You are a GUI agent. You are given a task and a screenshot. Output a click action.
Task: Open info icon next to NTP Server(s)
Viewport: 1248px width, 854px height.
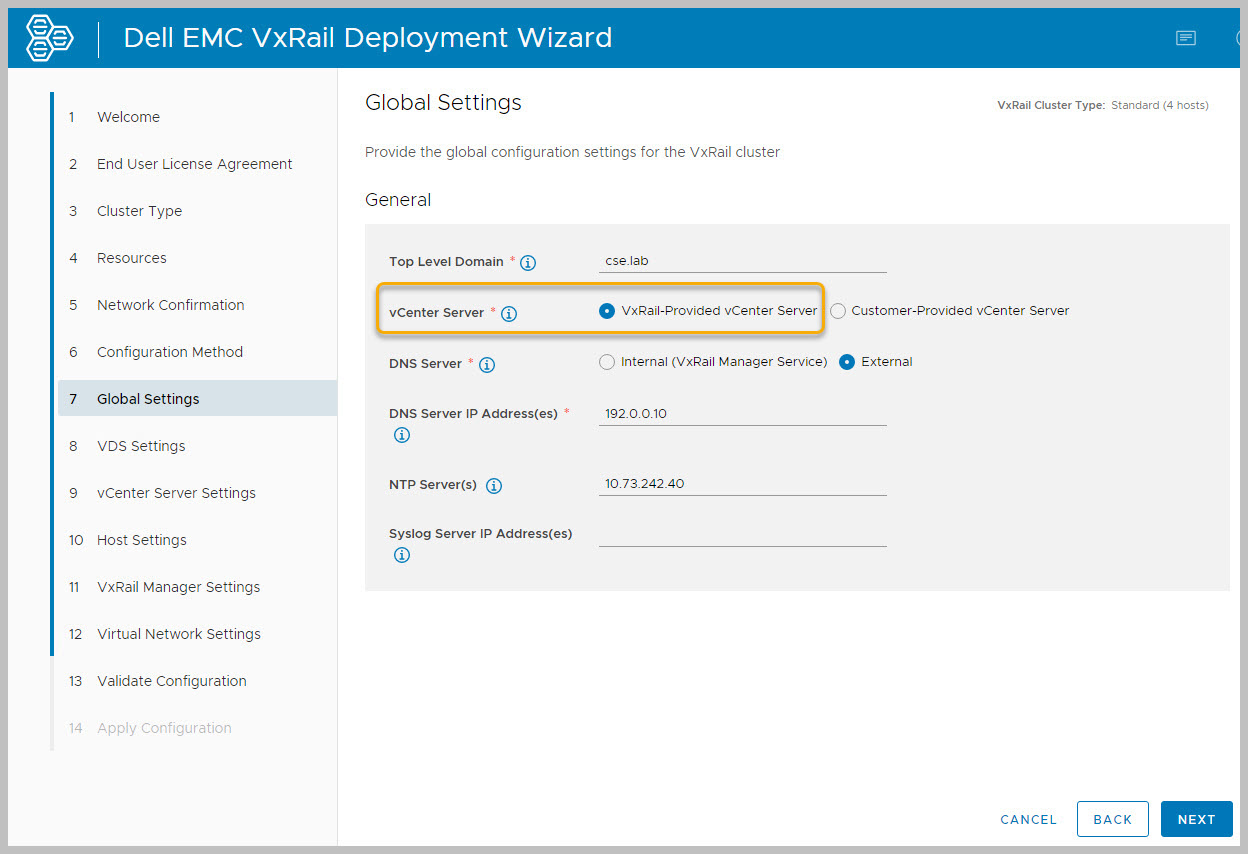[494, 486]
